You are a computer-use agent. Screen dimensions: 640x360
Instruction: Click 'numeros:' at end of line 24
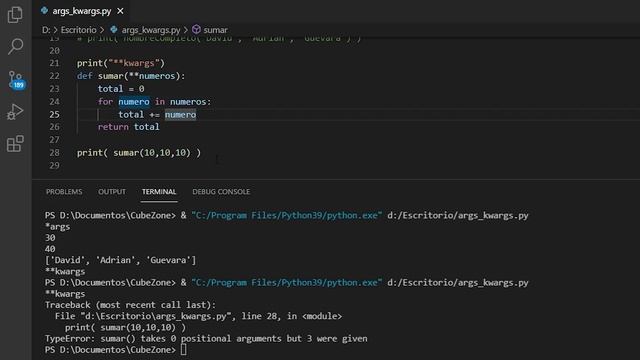pyautogui.click(x=191, y=102)
